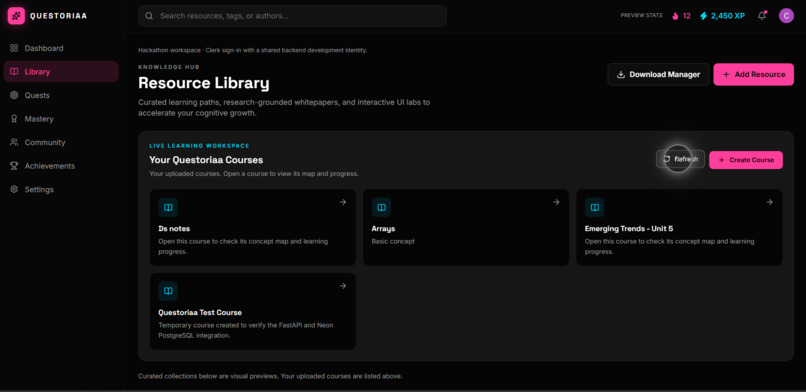The width and height of the screenshot is (806, 392).
Task: Click the Questoriaa Test Course book icon
Action: [168, 291]
